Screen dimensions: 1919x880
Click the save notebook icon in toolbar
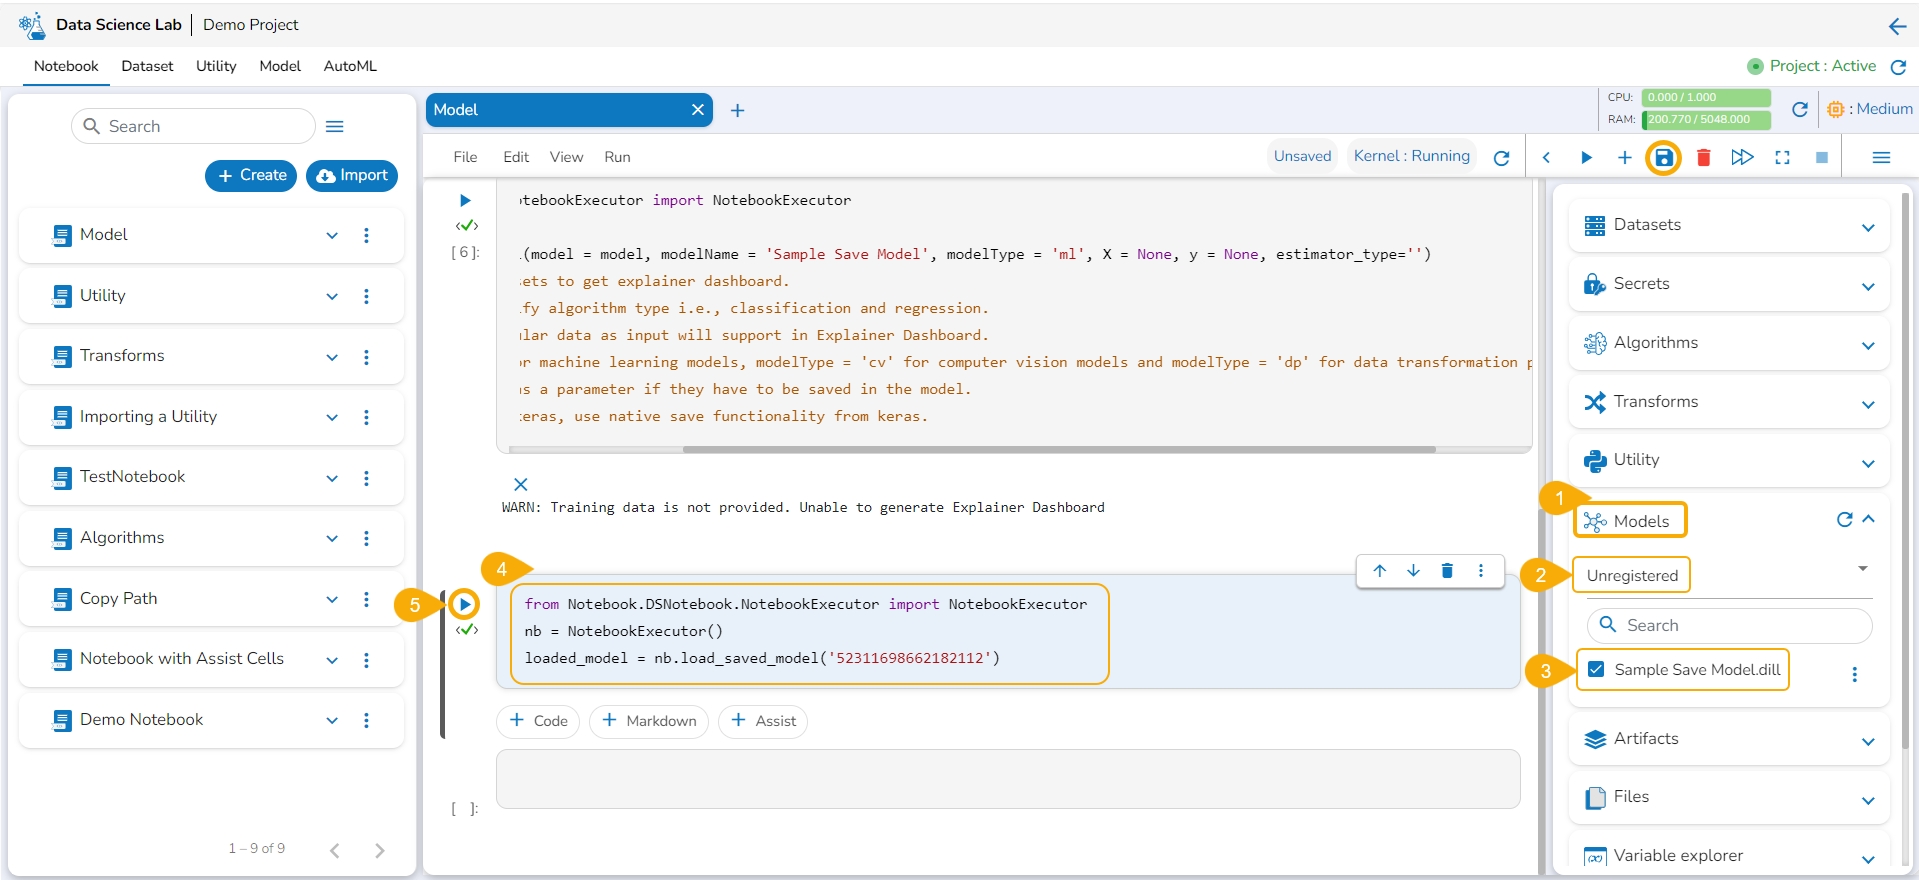click(x=1663, y=158)
